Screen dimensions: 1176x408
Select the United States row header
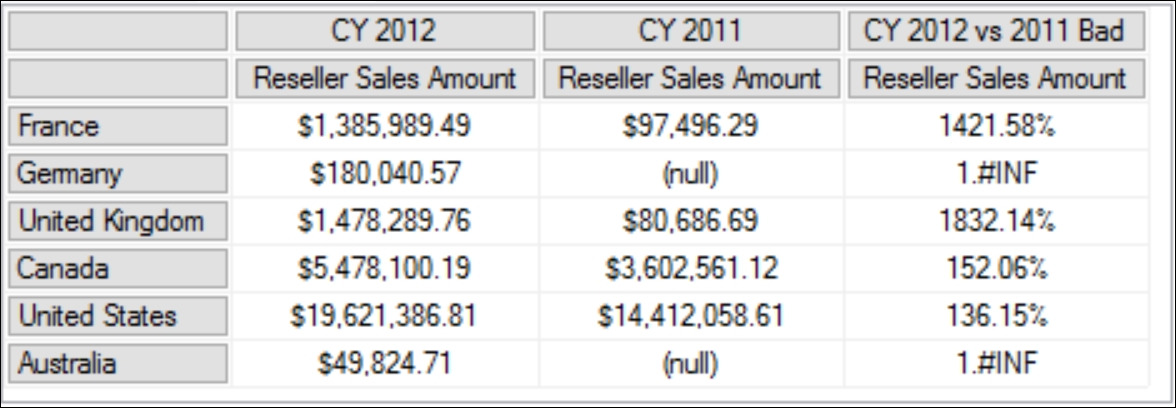click(118, 316)
